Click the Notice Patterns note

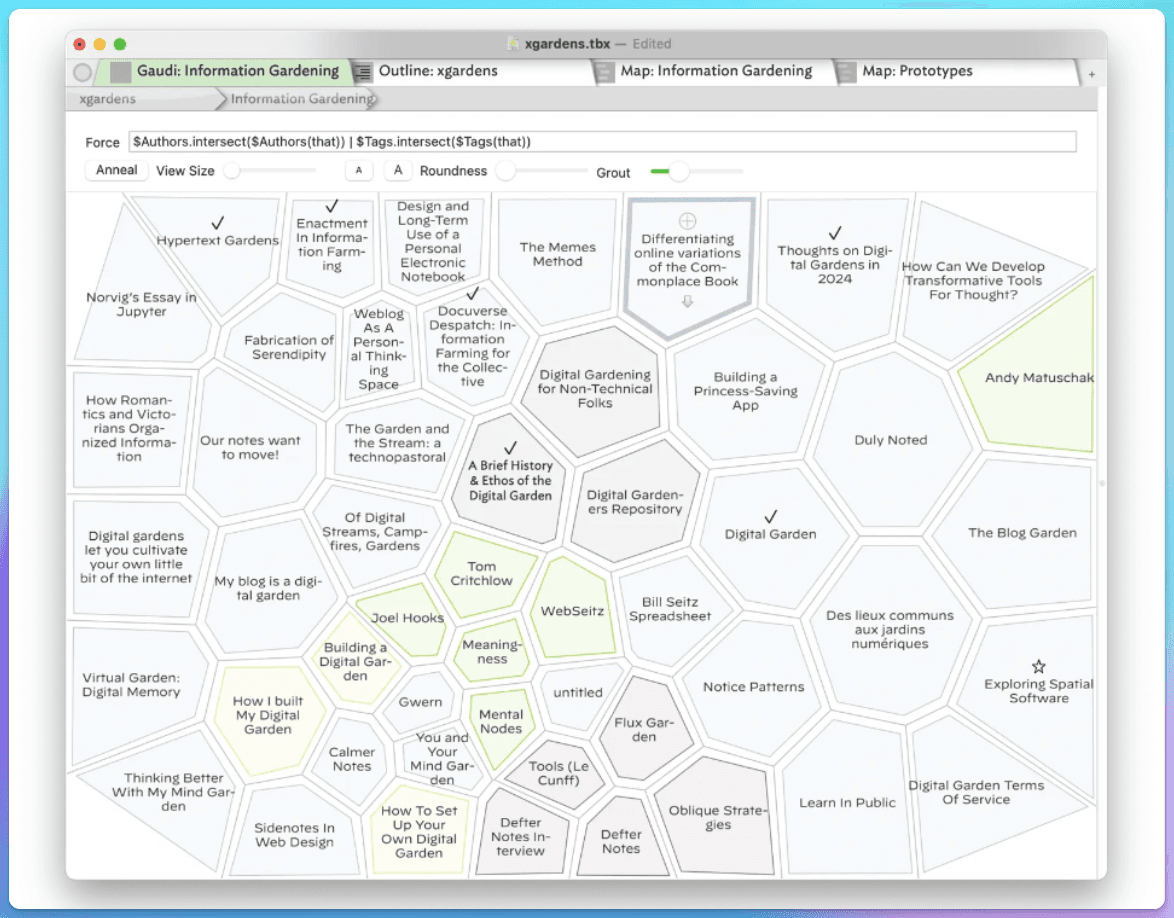tap(753, 687)
